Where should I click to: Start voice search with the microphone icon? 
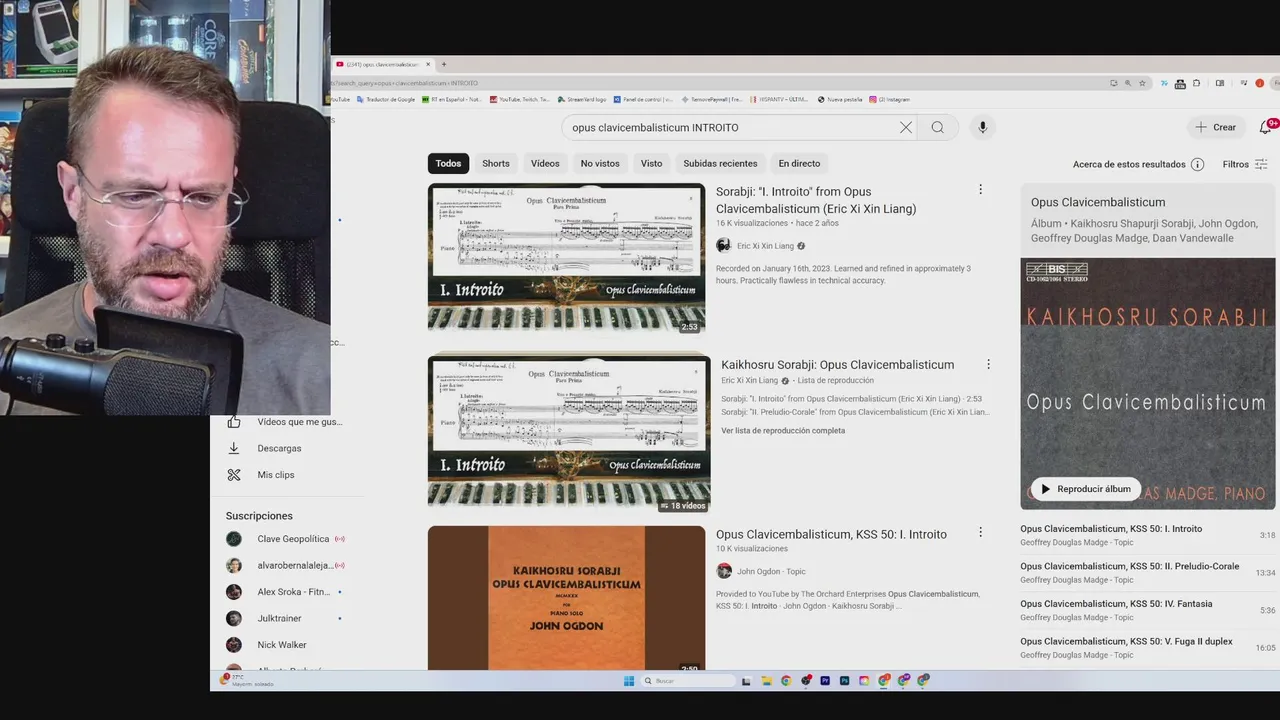tap(983, 127)
